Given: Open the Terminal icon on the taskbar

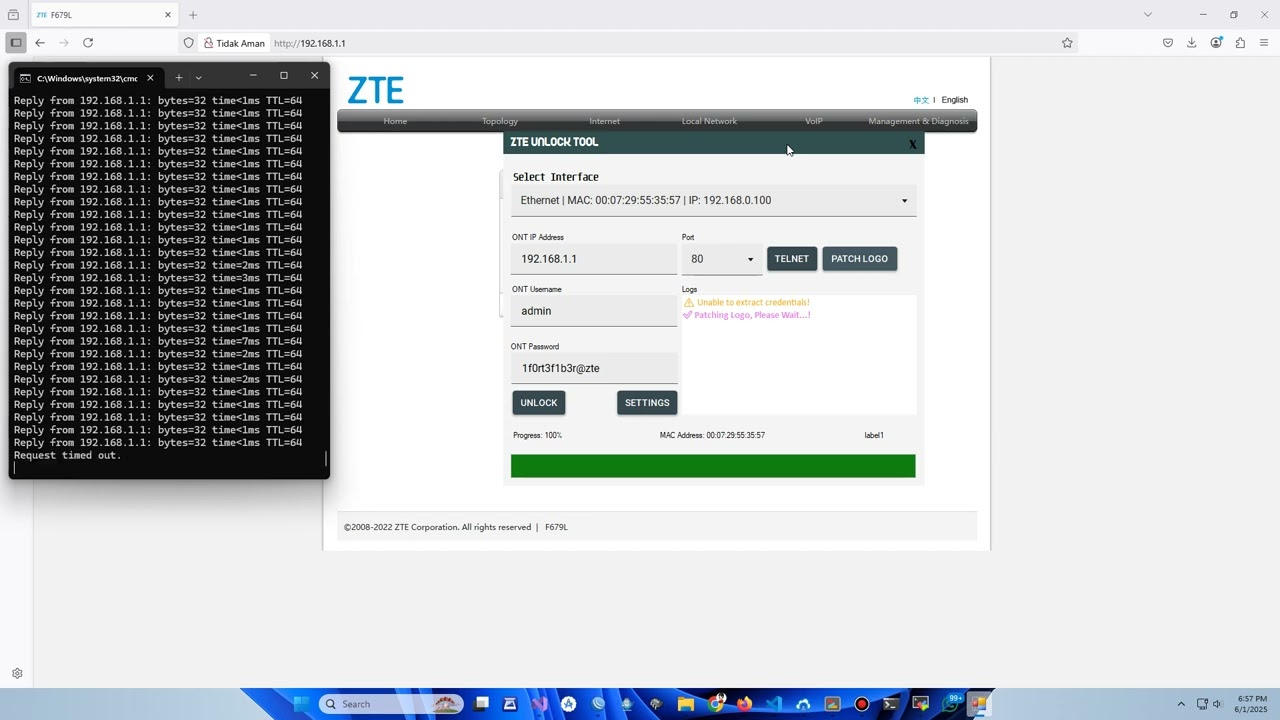Looking at the screenshot, I should (x=891, y=704).
